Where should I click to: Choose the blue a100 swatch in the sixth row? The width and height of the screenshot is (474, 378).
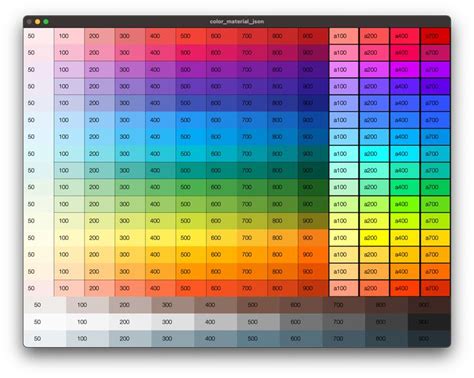tap(344, 120)
